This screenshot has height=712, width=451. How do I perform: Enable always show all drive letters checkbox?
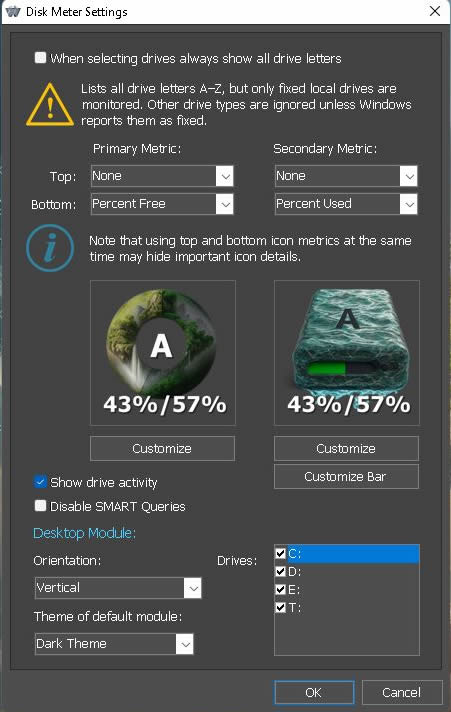tap(40, 58)
